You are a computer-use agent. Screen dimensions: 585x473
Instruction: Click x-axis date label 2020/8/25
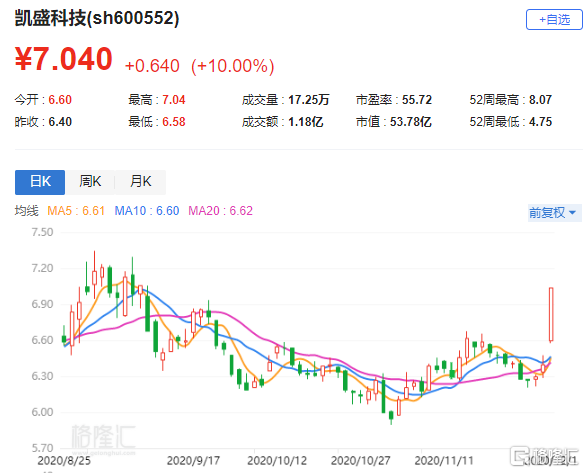[64, 461]
